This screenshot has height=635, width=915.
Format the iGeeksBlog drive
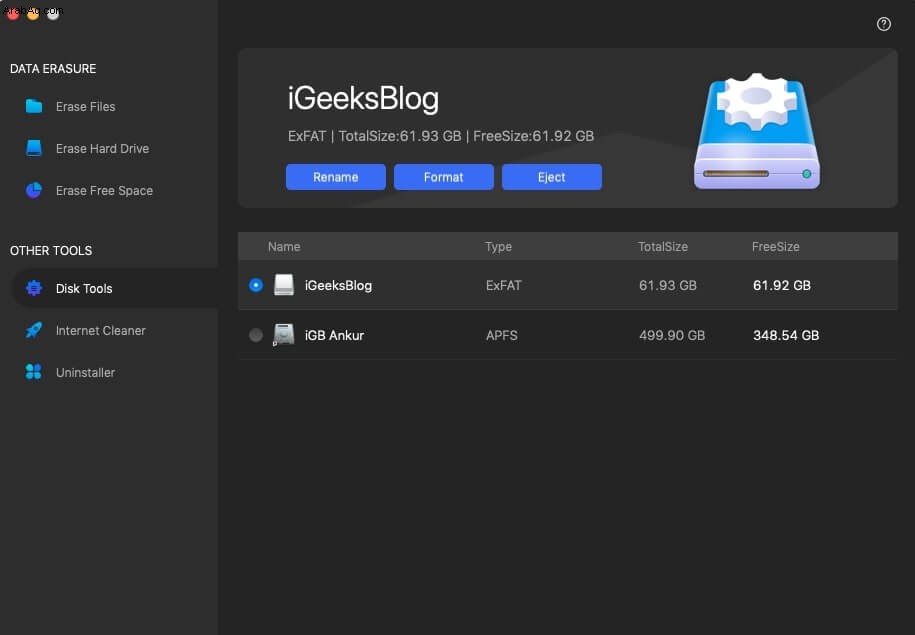(443, 177)
